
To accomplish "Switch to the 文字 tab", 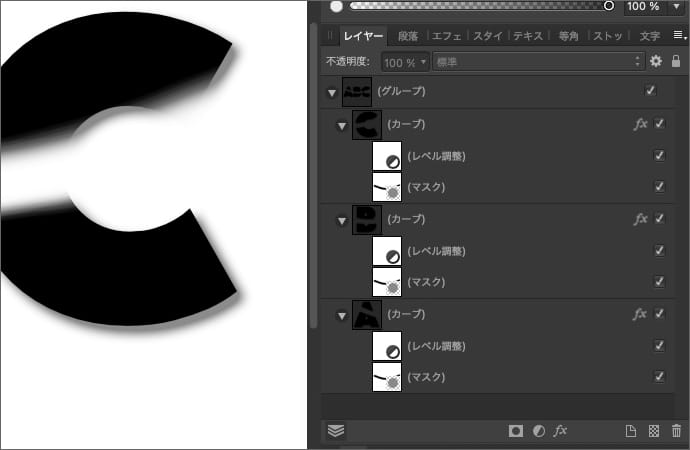I will coord(649,35).
